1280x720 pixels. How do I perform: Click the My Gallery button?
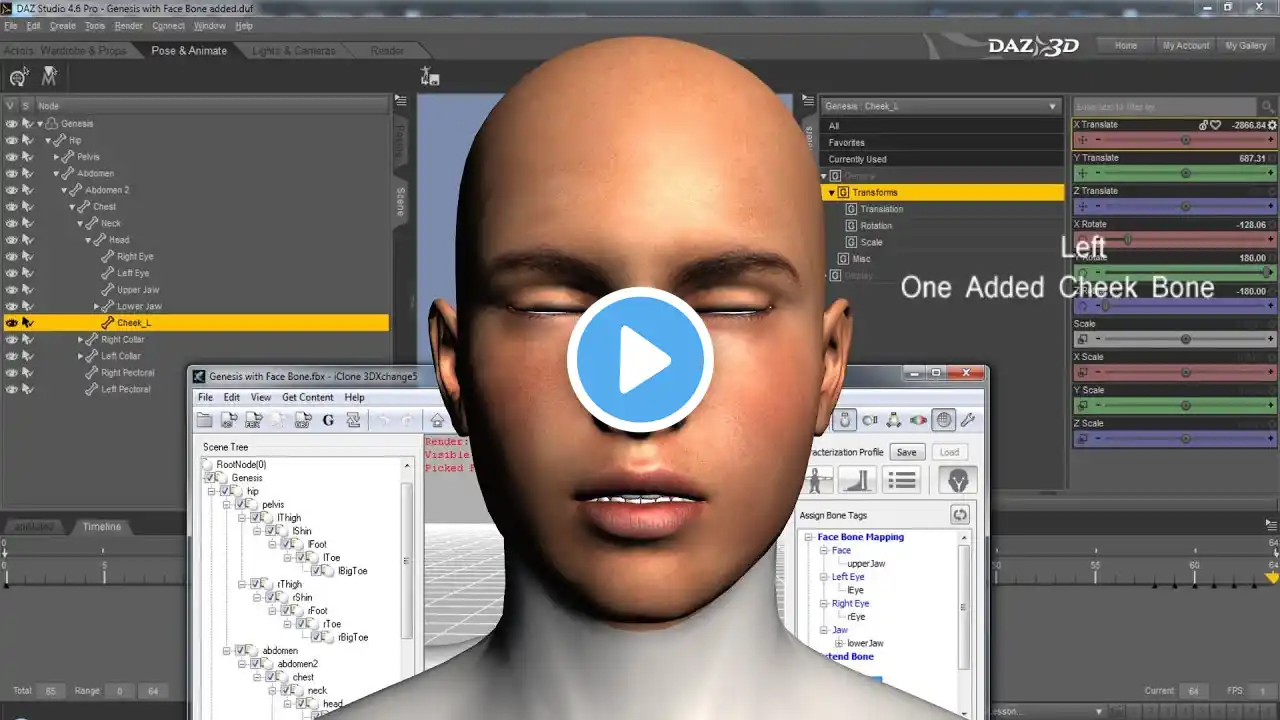(x=1246, y=45)
